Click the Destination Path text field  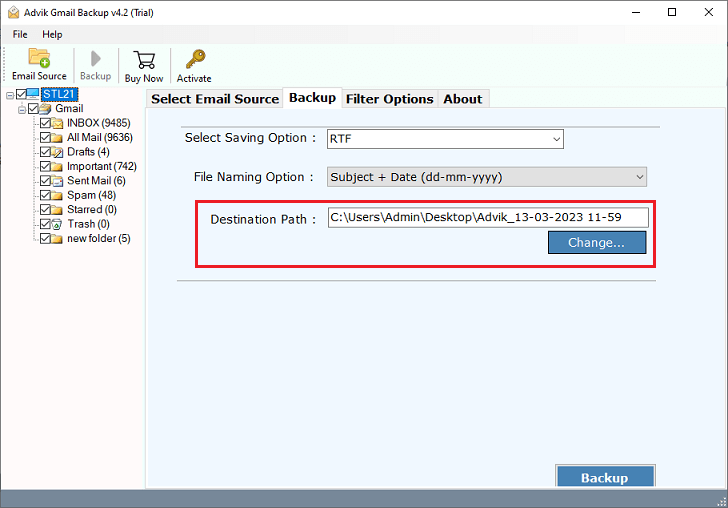pos(488,217)
